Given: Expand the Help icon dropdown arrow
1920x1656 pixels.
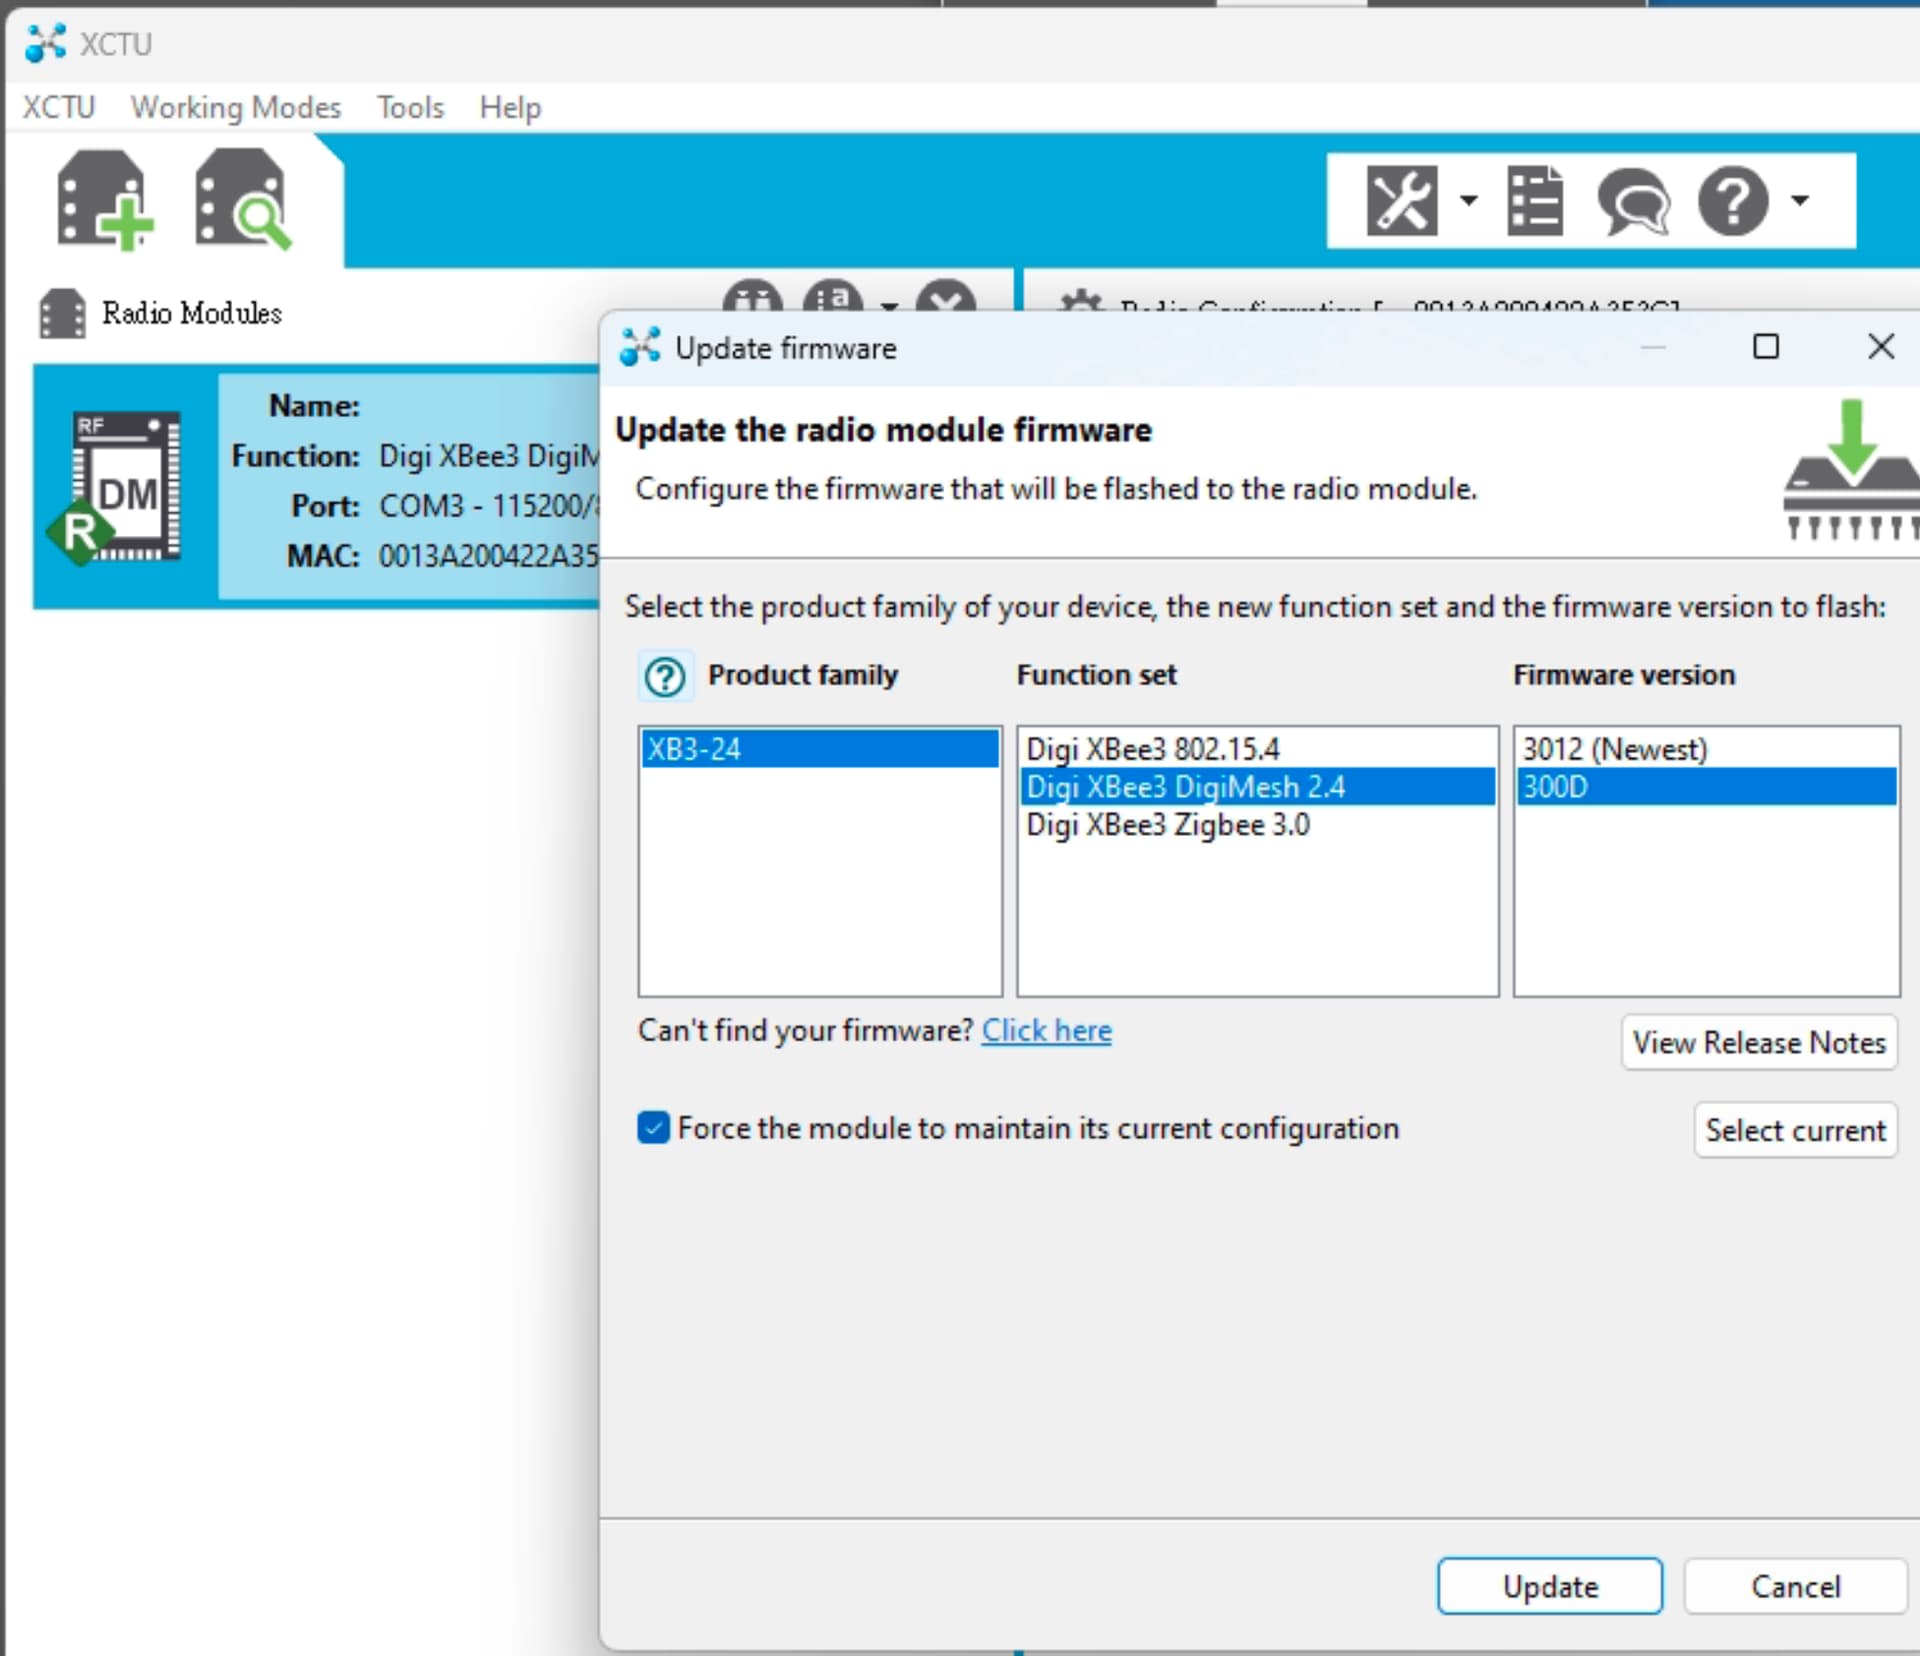Looking at the screenshot, I should coord(1800,200).
